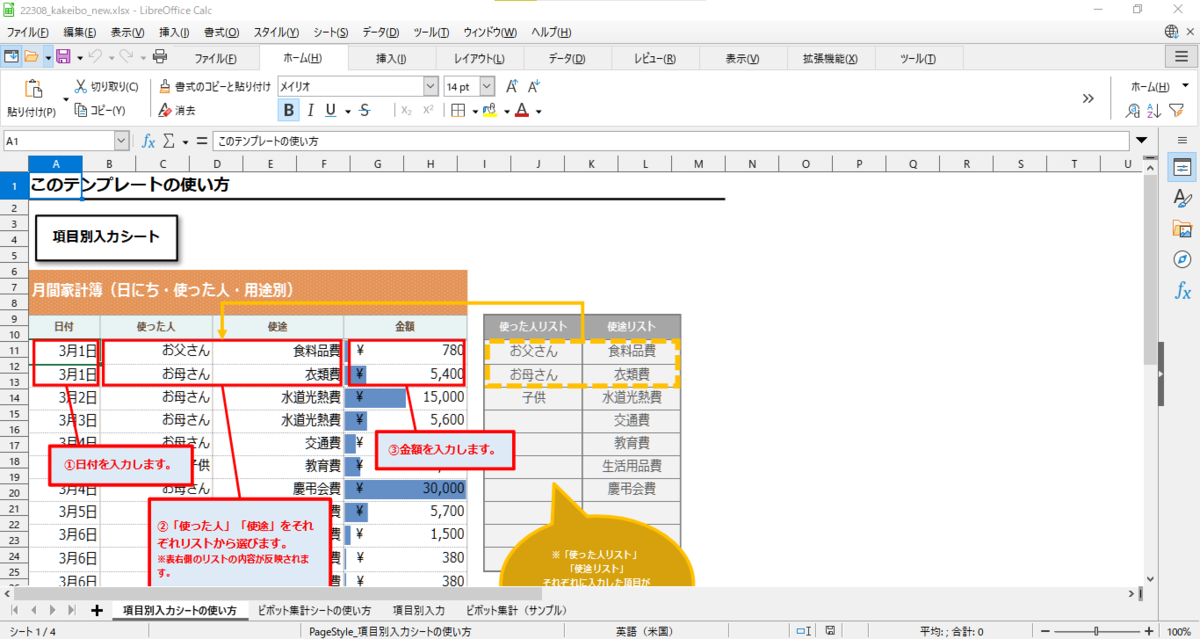Click column header G

tap(378, 163)
